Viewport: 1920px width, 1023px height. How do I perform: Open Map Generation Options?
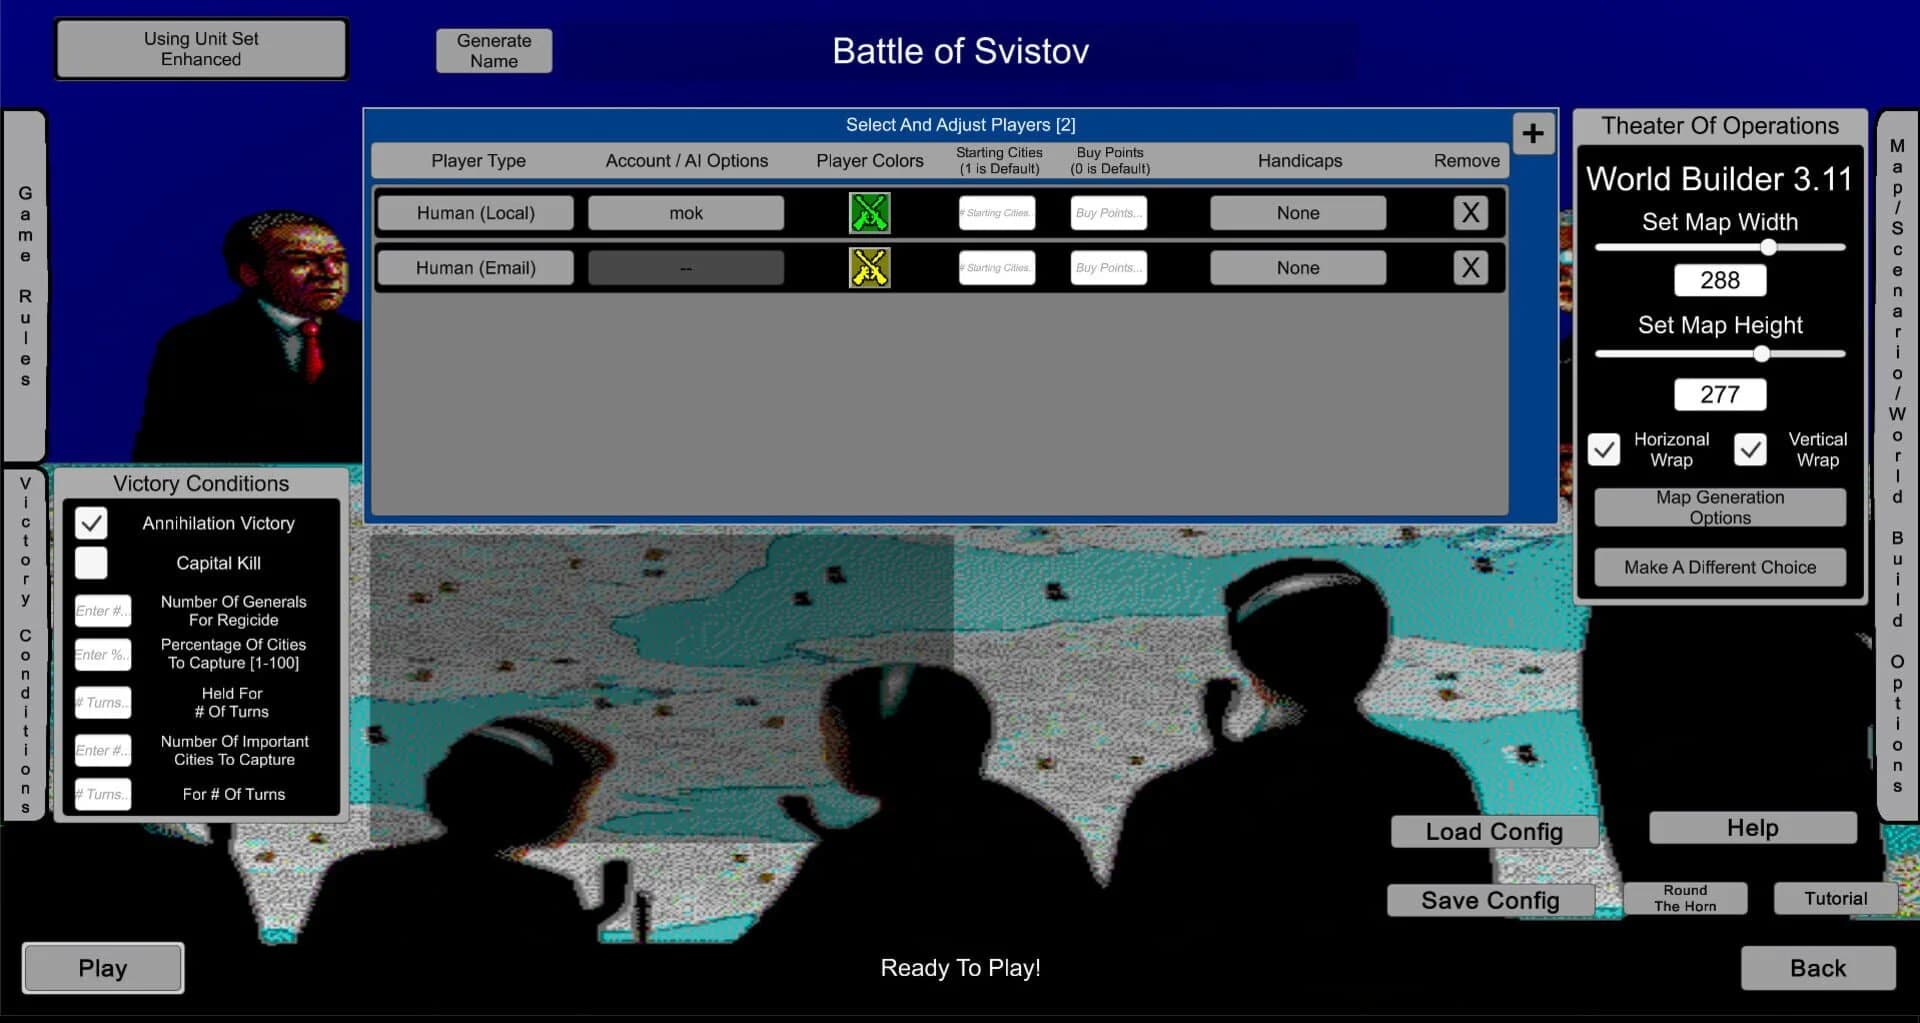1719,507
